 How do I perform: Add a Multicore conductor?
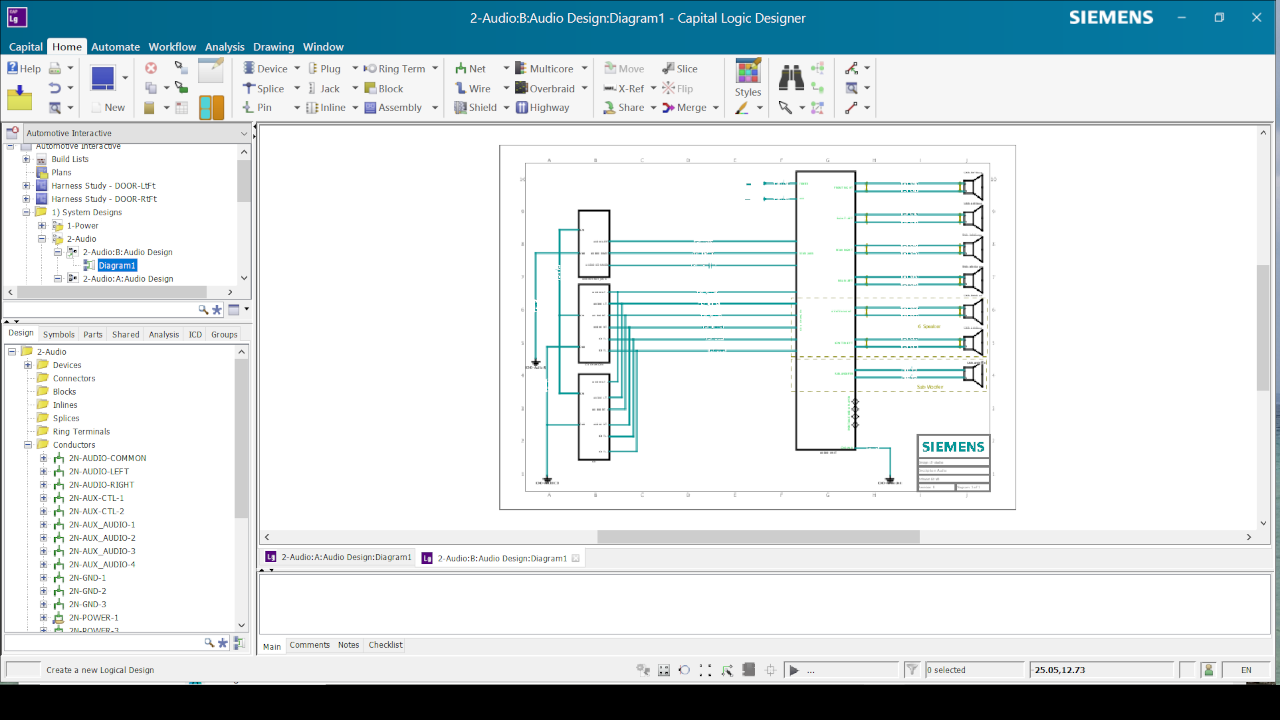pos(544,68)
